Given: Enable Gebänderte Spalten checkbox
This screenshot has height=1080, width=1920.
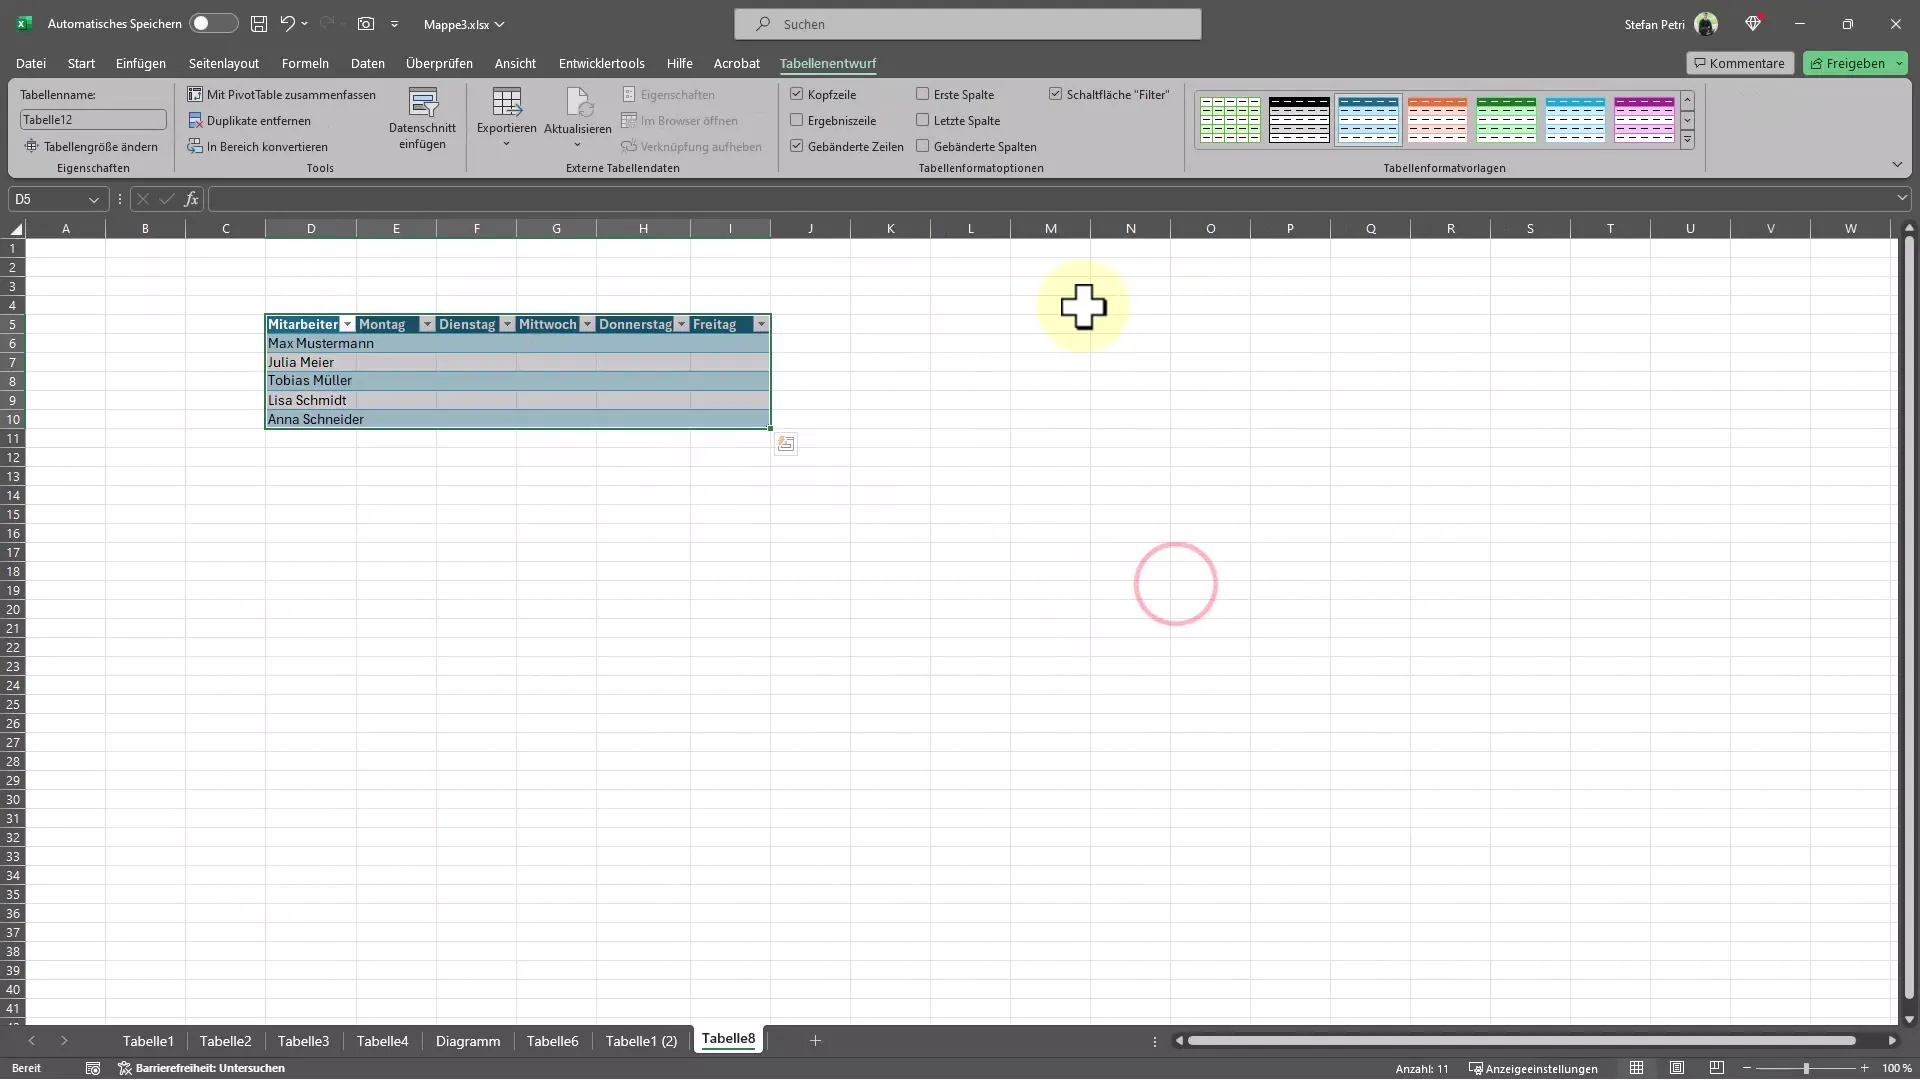Looking at the screenshot, I should (923, 146).
